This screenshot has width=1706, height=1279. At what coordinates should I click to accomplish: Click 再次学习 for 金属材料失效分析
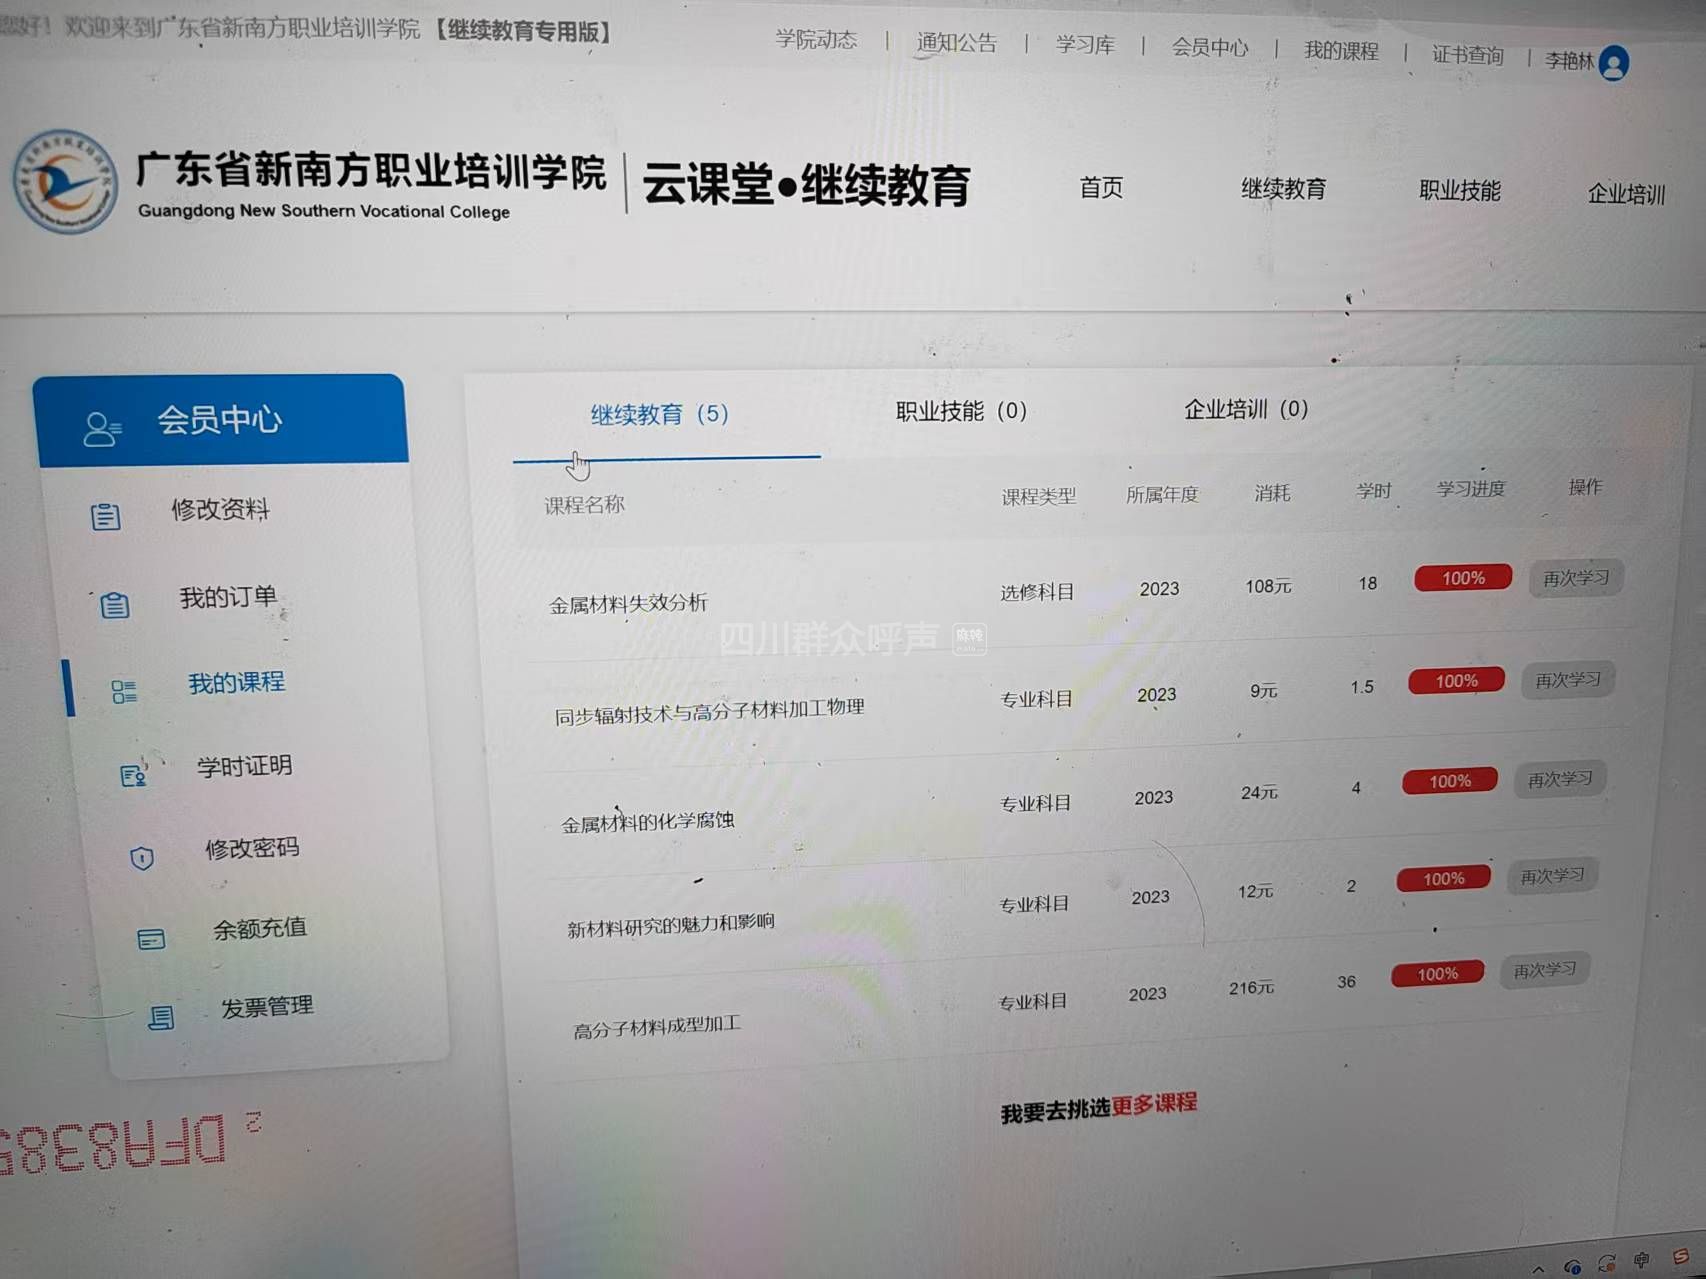tap(1575, 578)
